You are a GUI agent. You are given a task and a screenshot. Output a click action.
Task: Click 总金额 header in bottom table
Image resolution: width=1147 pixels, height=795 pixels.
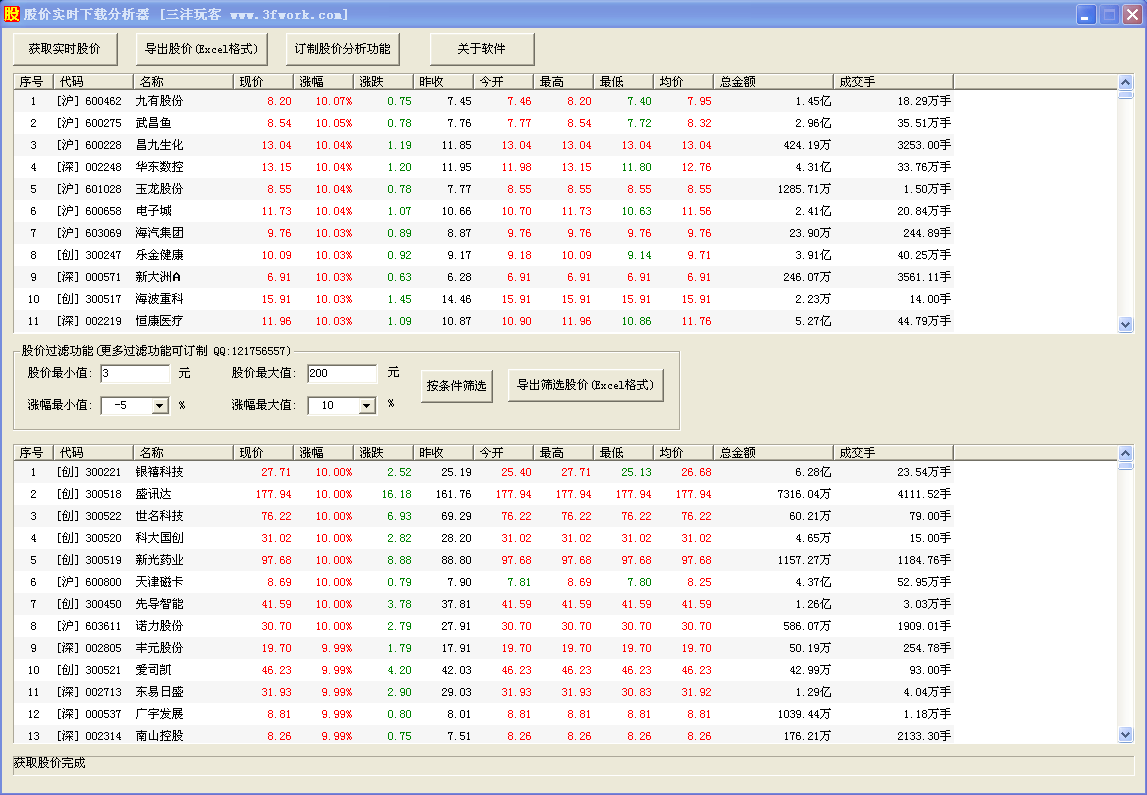pos(773,453)
